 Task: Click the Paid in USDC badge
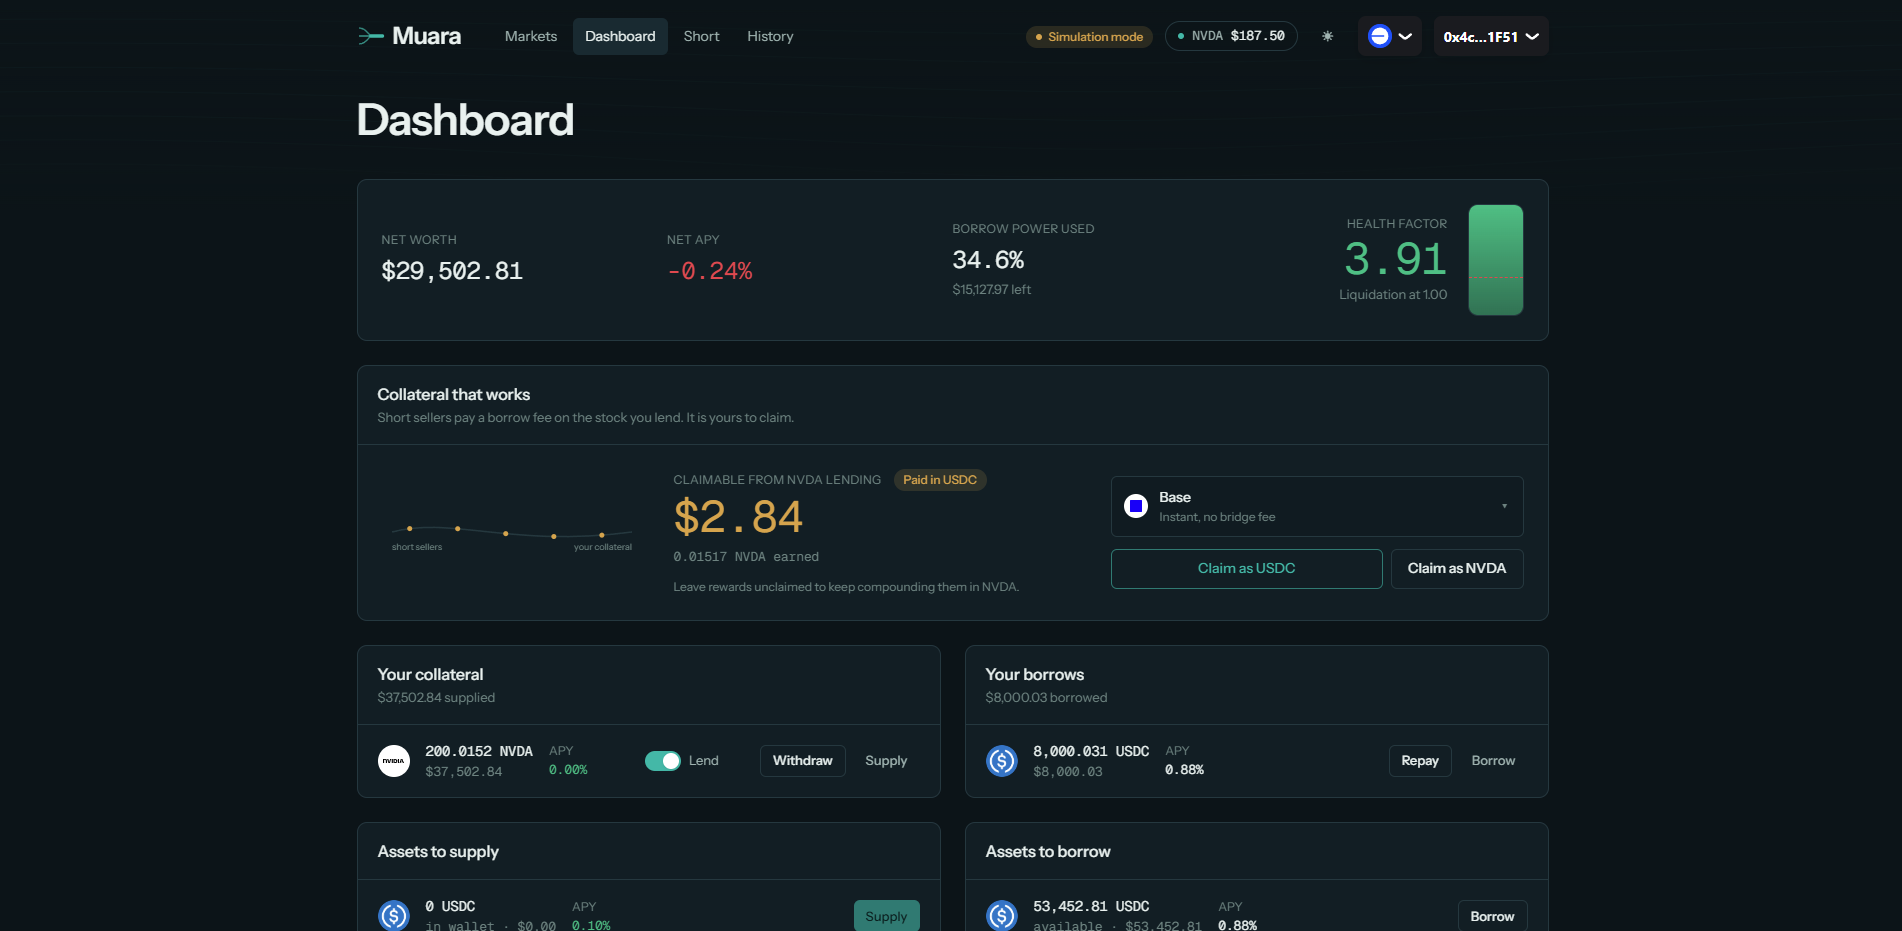click(x=940, y=480)
